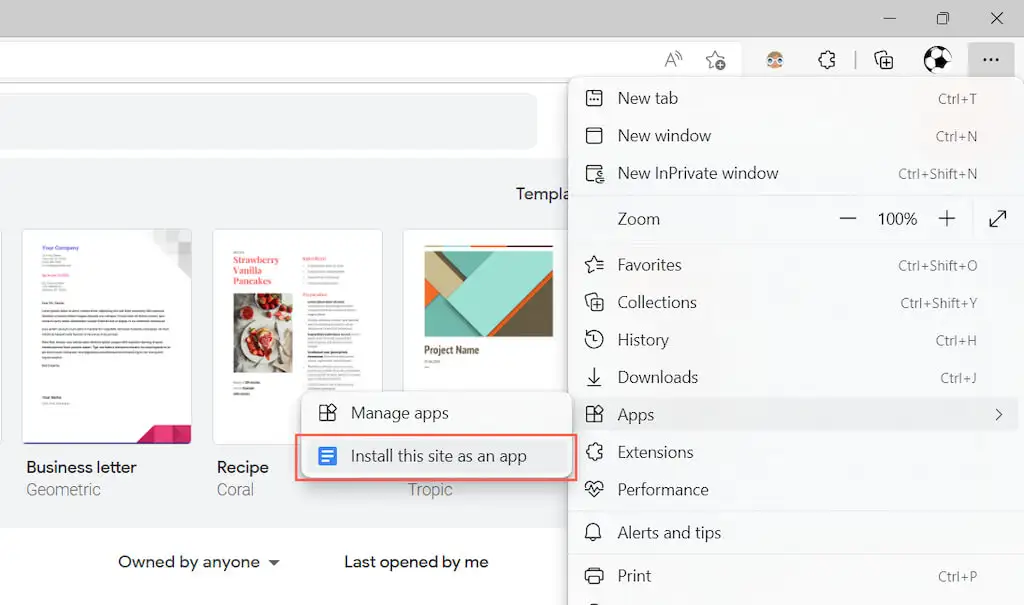Choose Install this site as an app

pyautogui.click(x=436, y=456)
